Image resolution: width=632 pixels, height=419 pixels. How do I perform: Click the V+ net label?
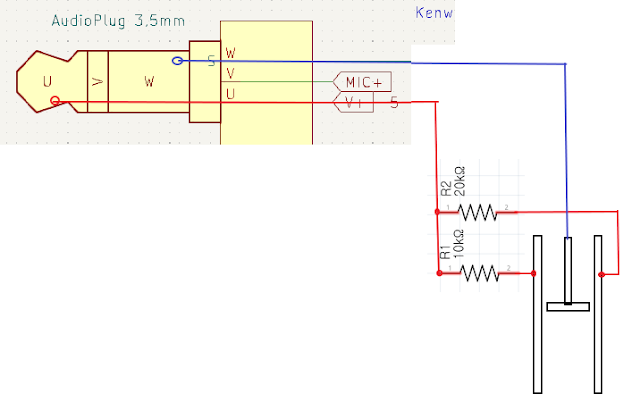[356, 101]
